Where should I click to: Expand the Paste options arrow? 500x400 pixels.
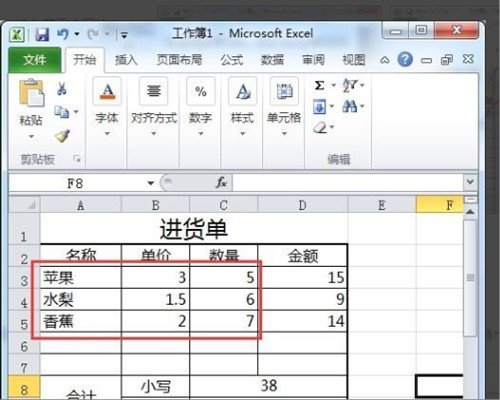tap(31, 136)
